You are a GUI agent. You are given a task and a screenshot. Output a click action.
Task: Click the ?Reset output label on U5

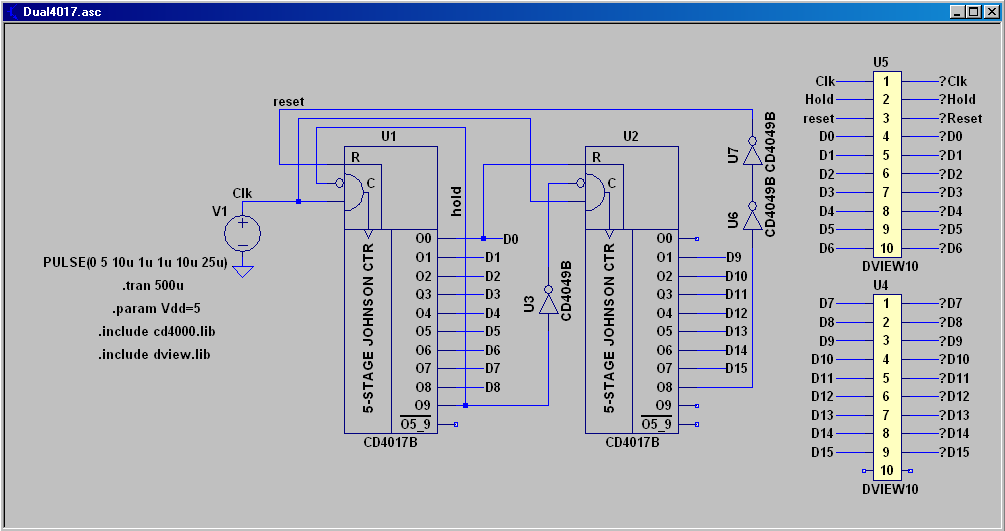[961, 119]
